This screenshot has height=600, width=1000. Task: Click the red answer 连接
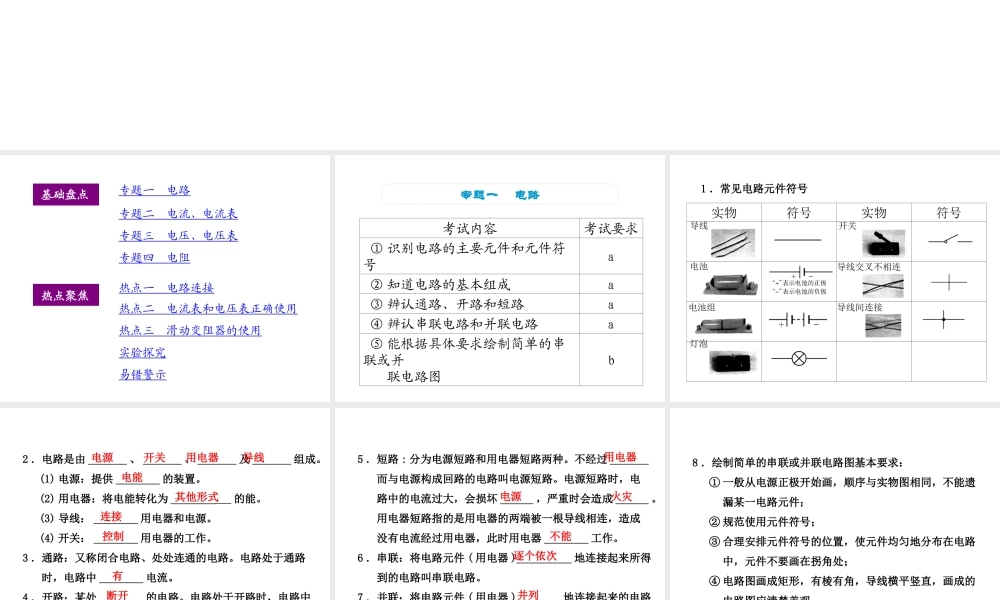(x=111, y=517)
